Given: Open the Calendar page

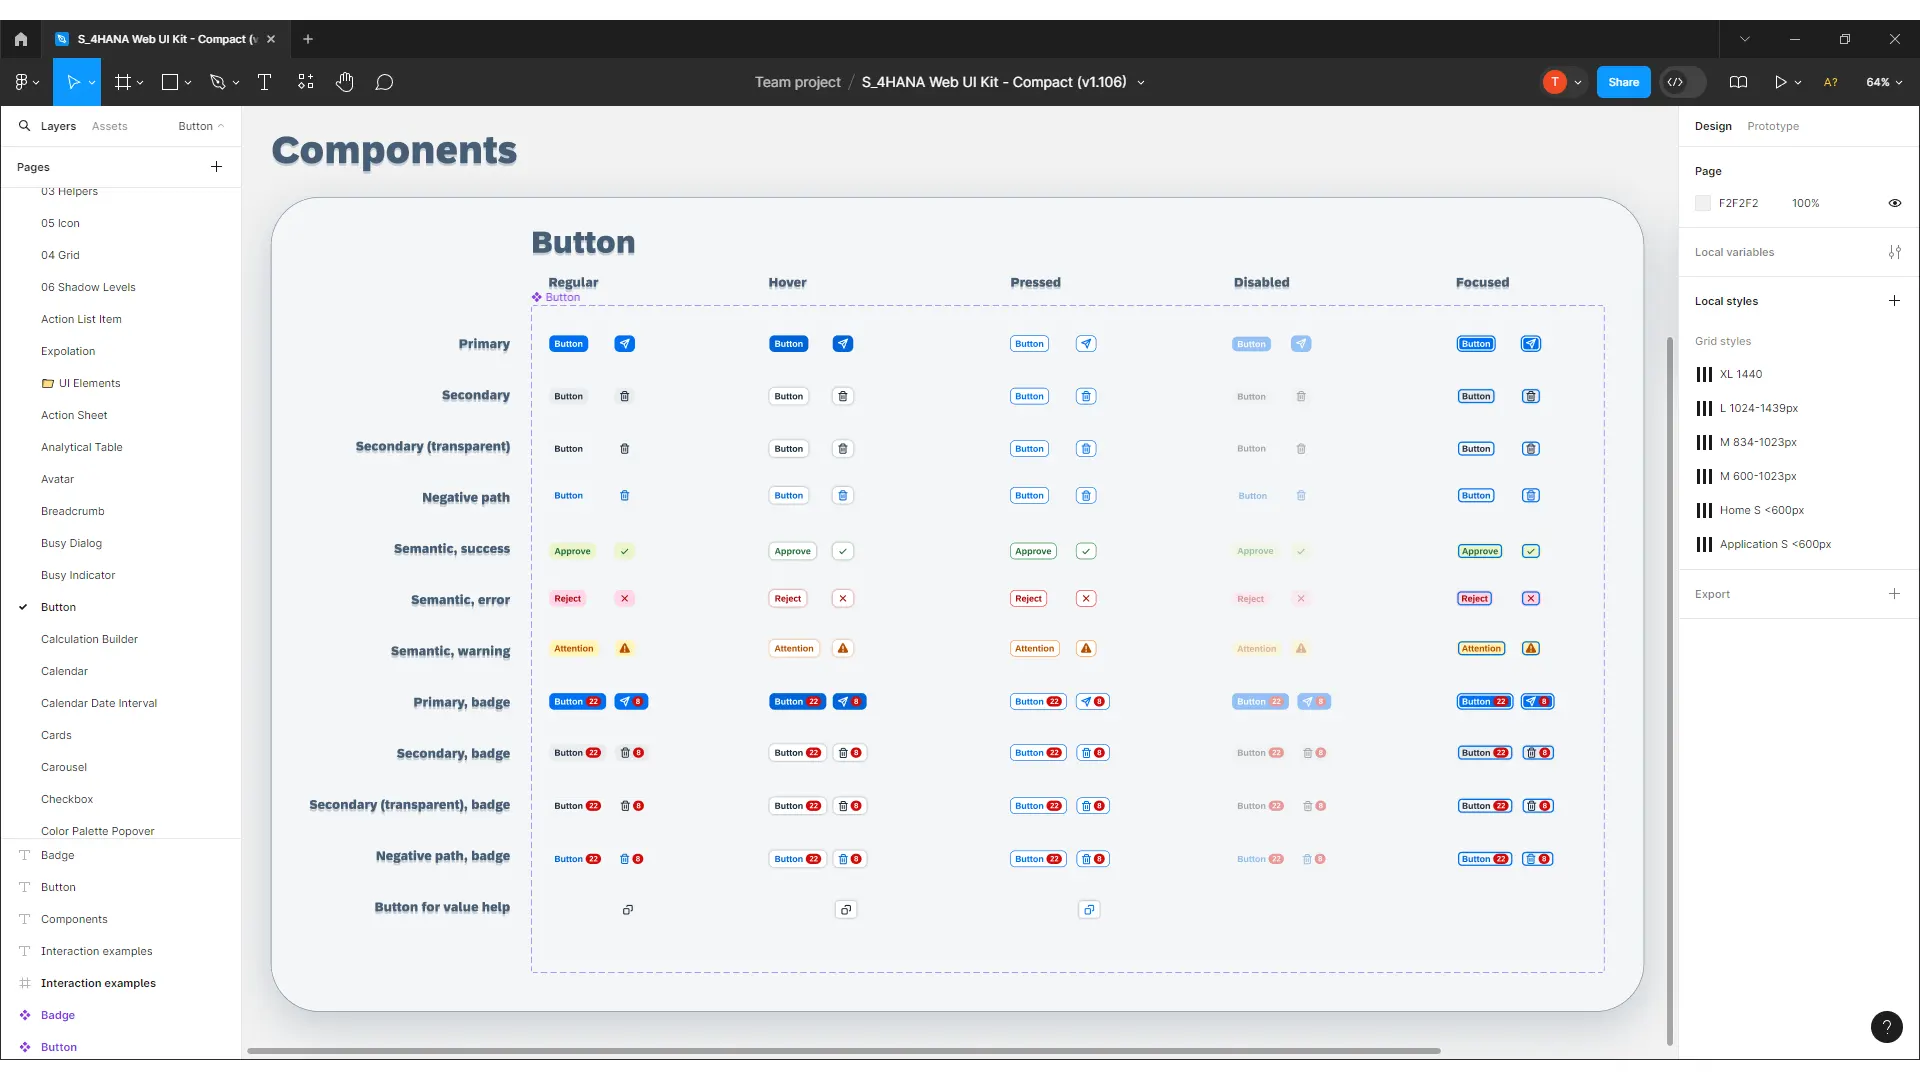Looking at the screenshot, I should coord(64,671).
